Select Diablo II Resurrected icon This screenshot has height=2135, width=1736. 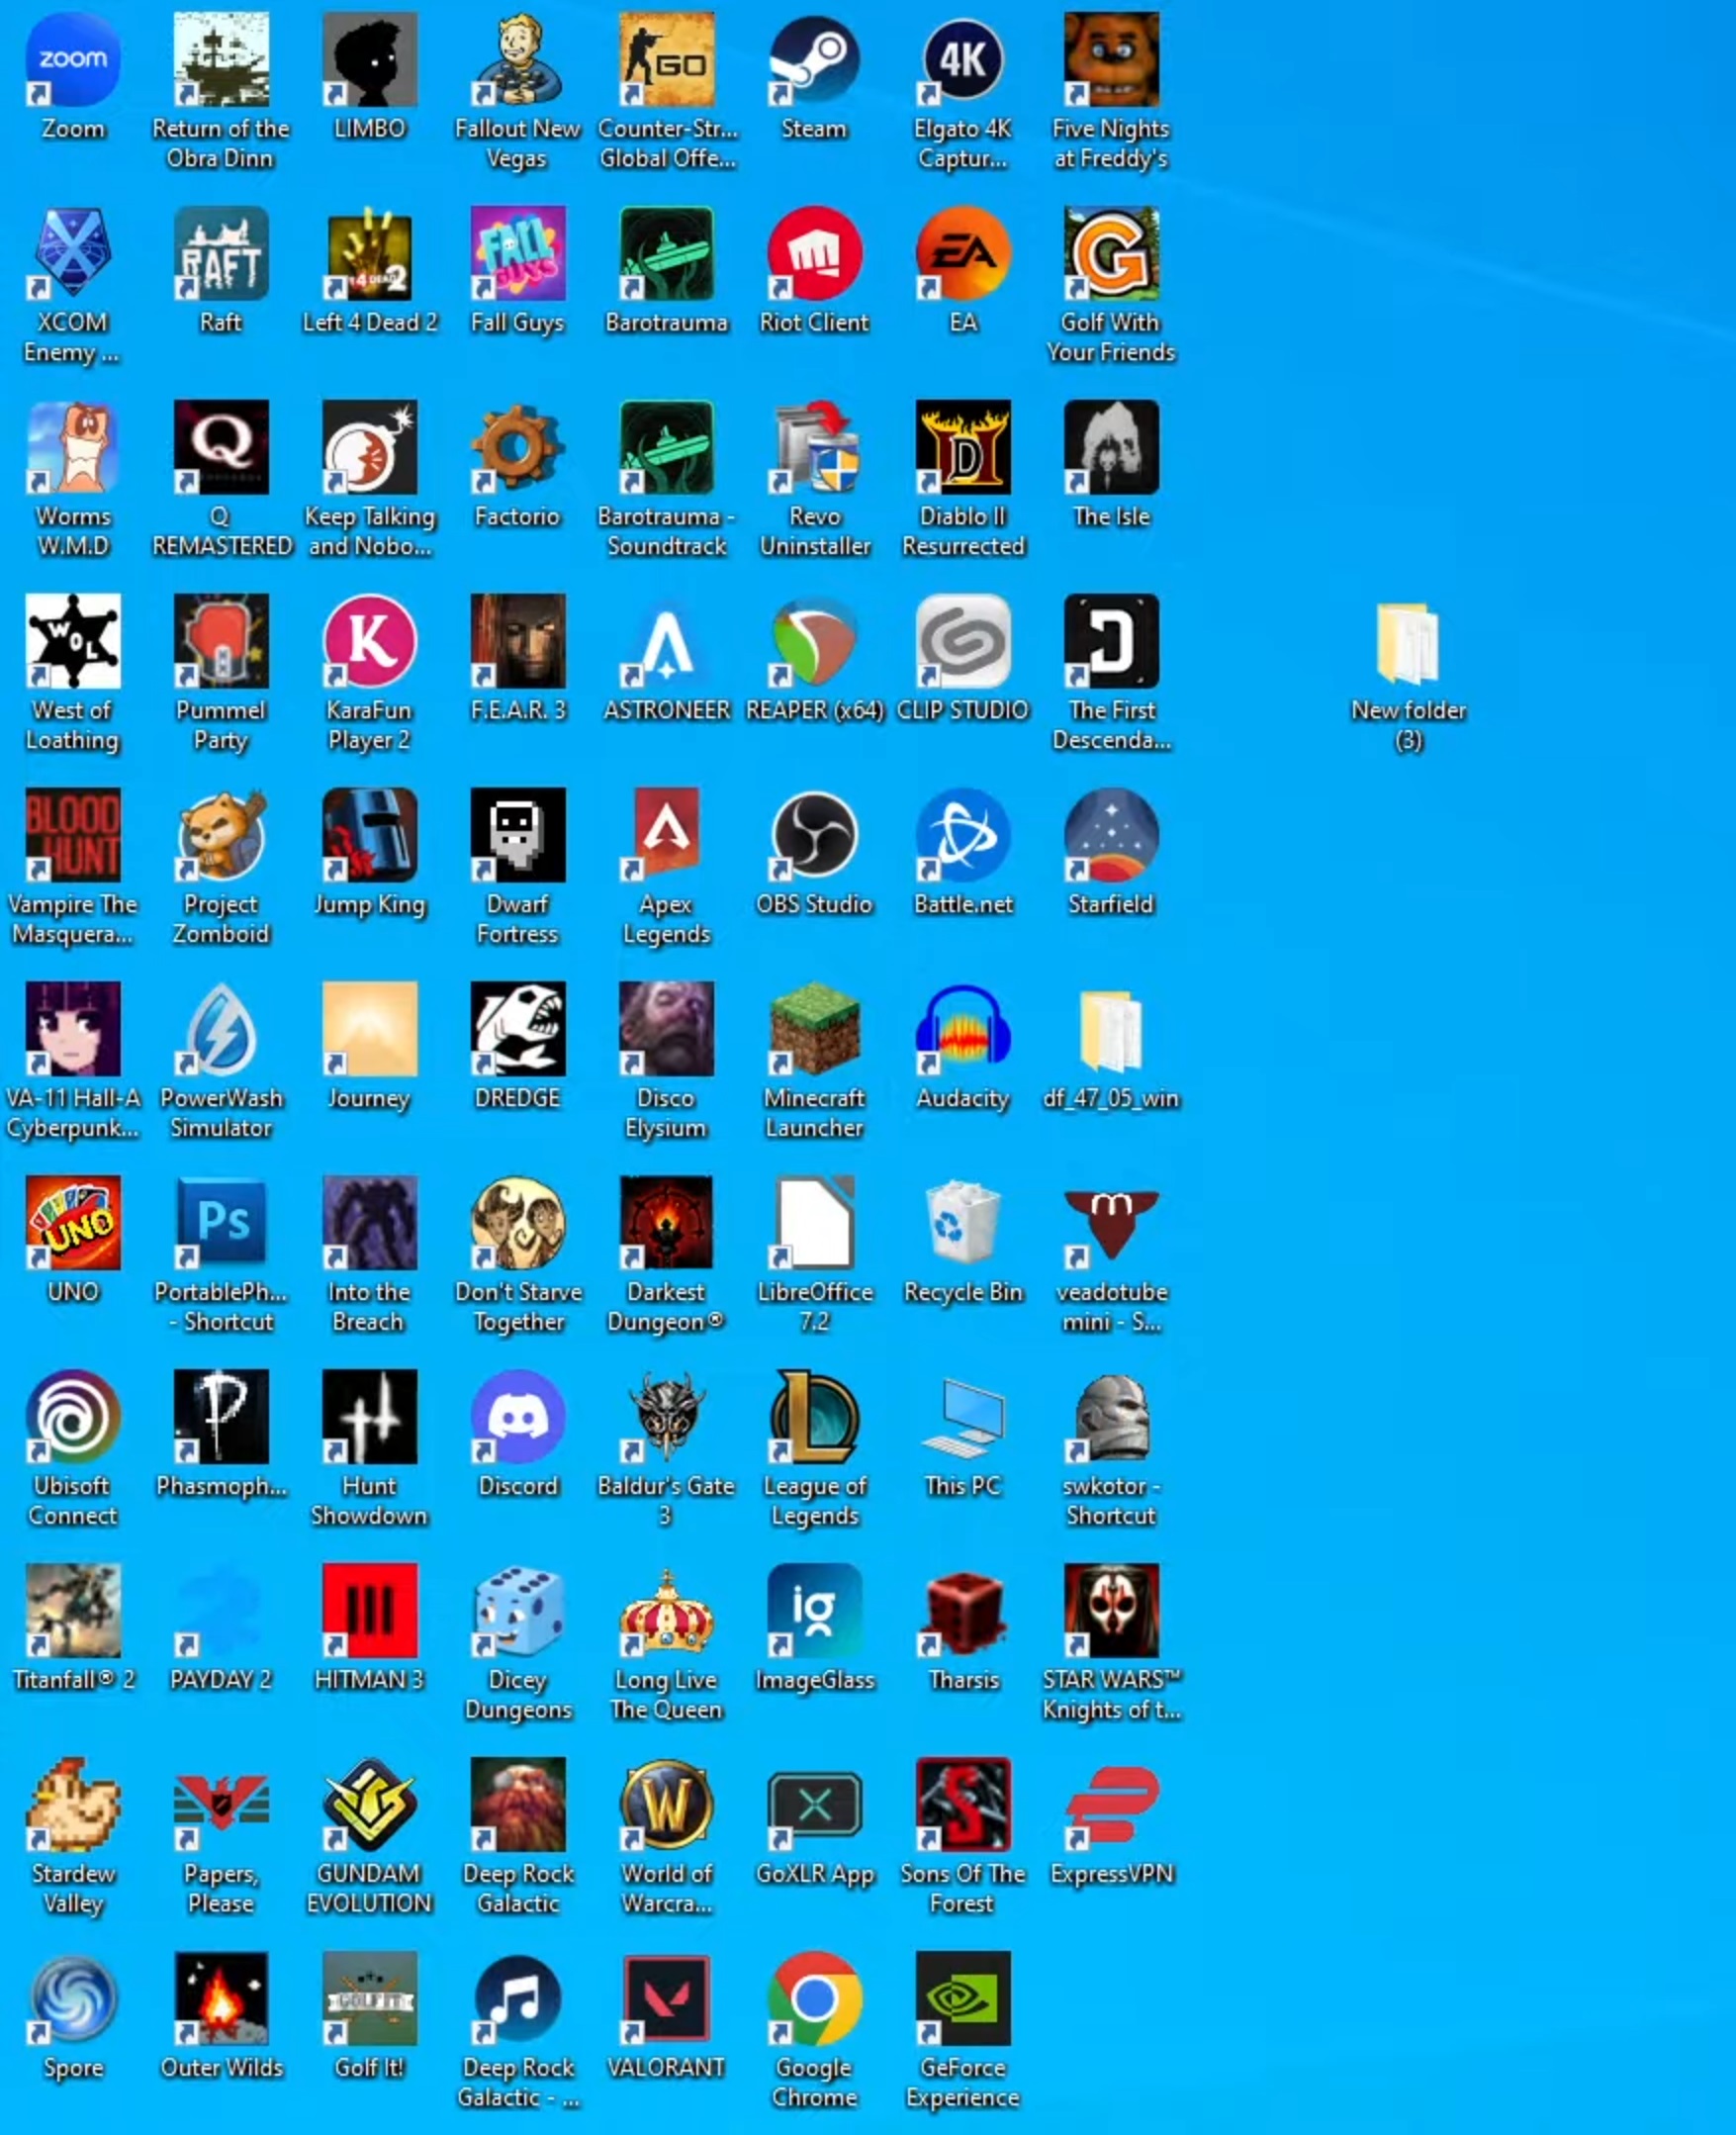click(963, 448)
